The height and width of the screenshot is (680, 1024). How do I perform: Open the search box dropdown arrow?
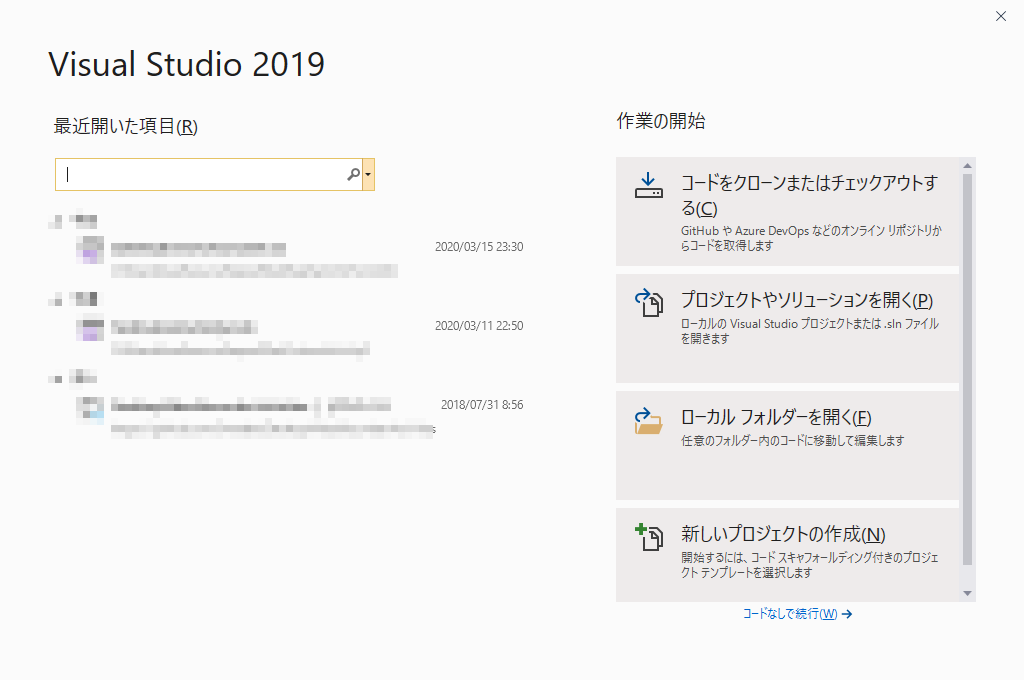pos(368,174)
